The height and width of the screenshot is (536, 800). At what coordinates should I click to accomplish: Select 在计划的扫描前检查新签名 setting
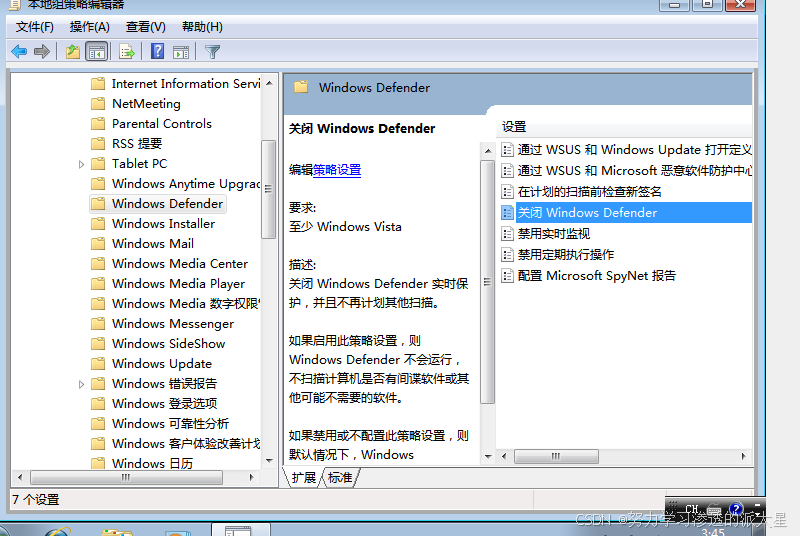[x=589, y=192]
